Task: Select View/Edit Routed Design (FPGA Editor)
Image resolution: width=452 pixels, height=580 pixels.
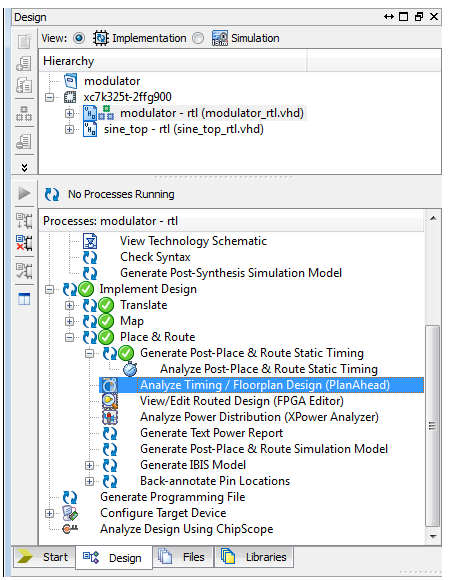Action: [x=242, y=401]
